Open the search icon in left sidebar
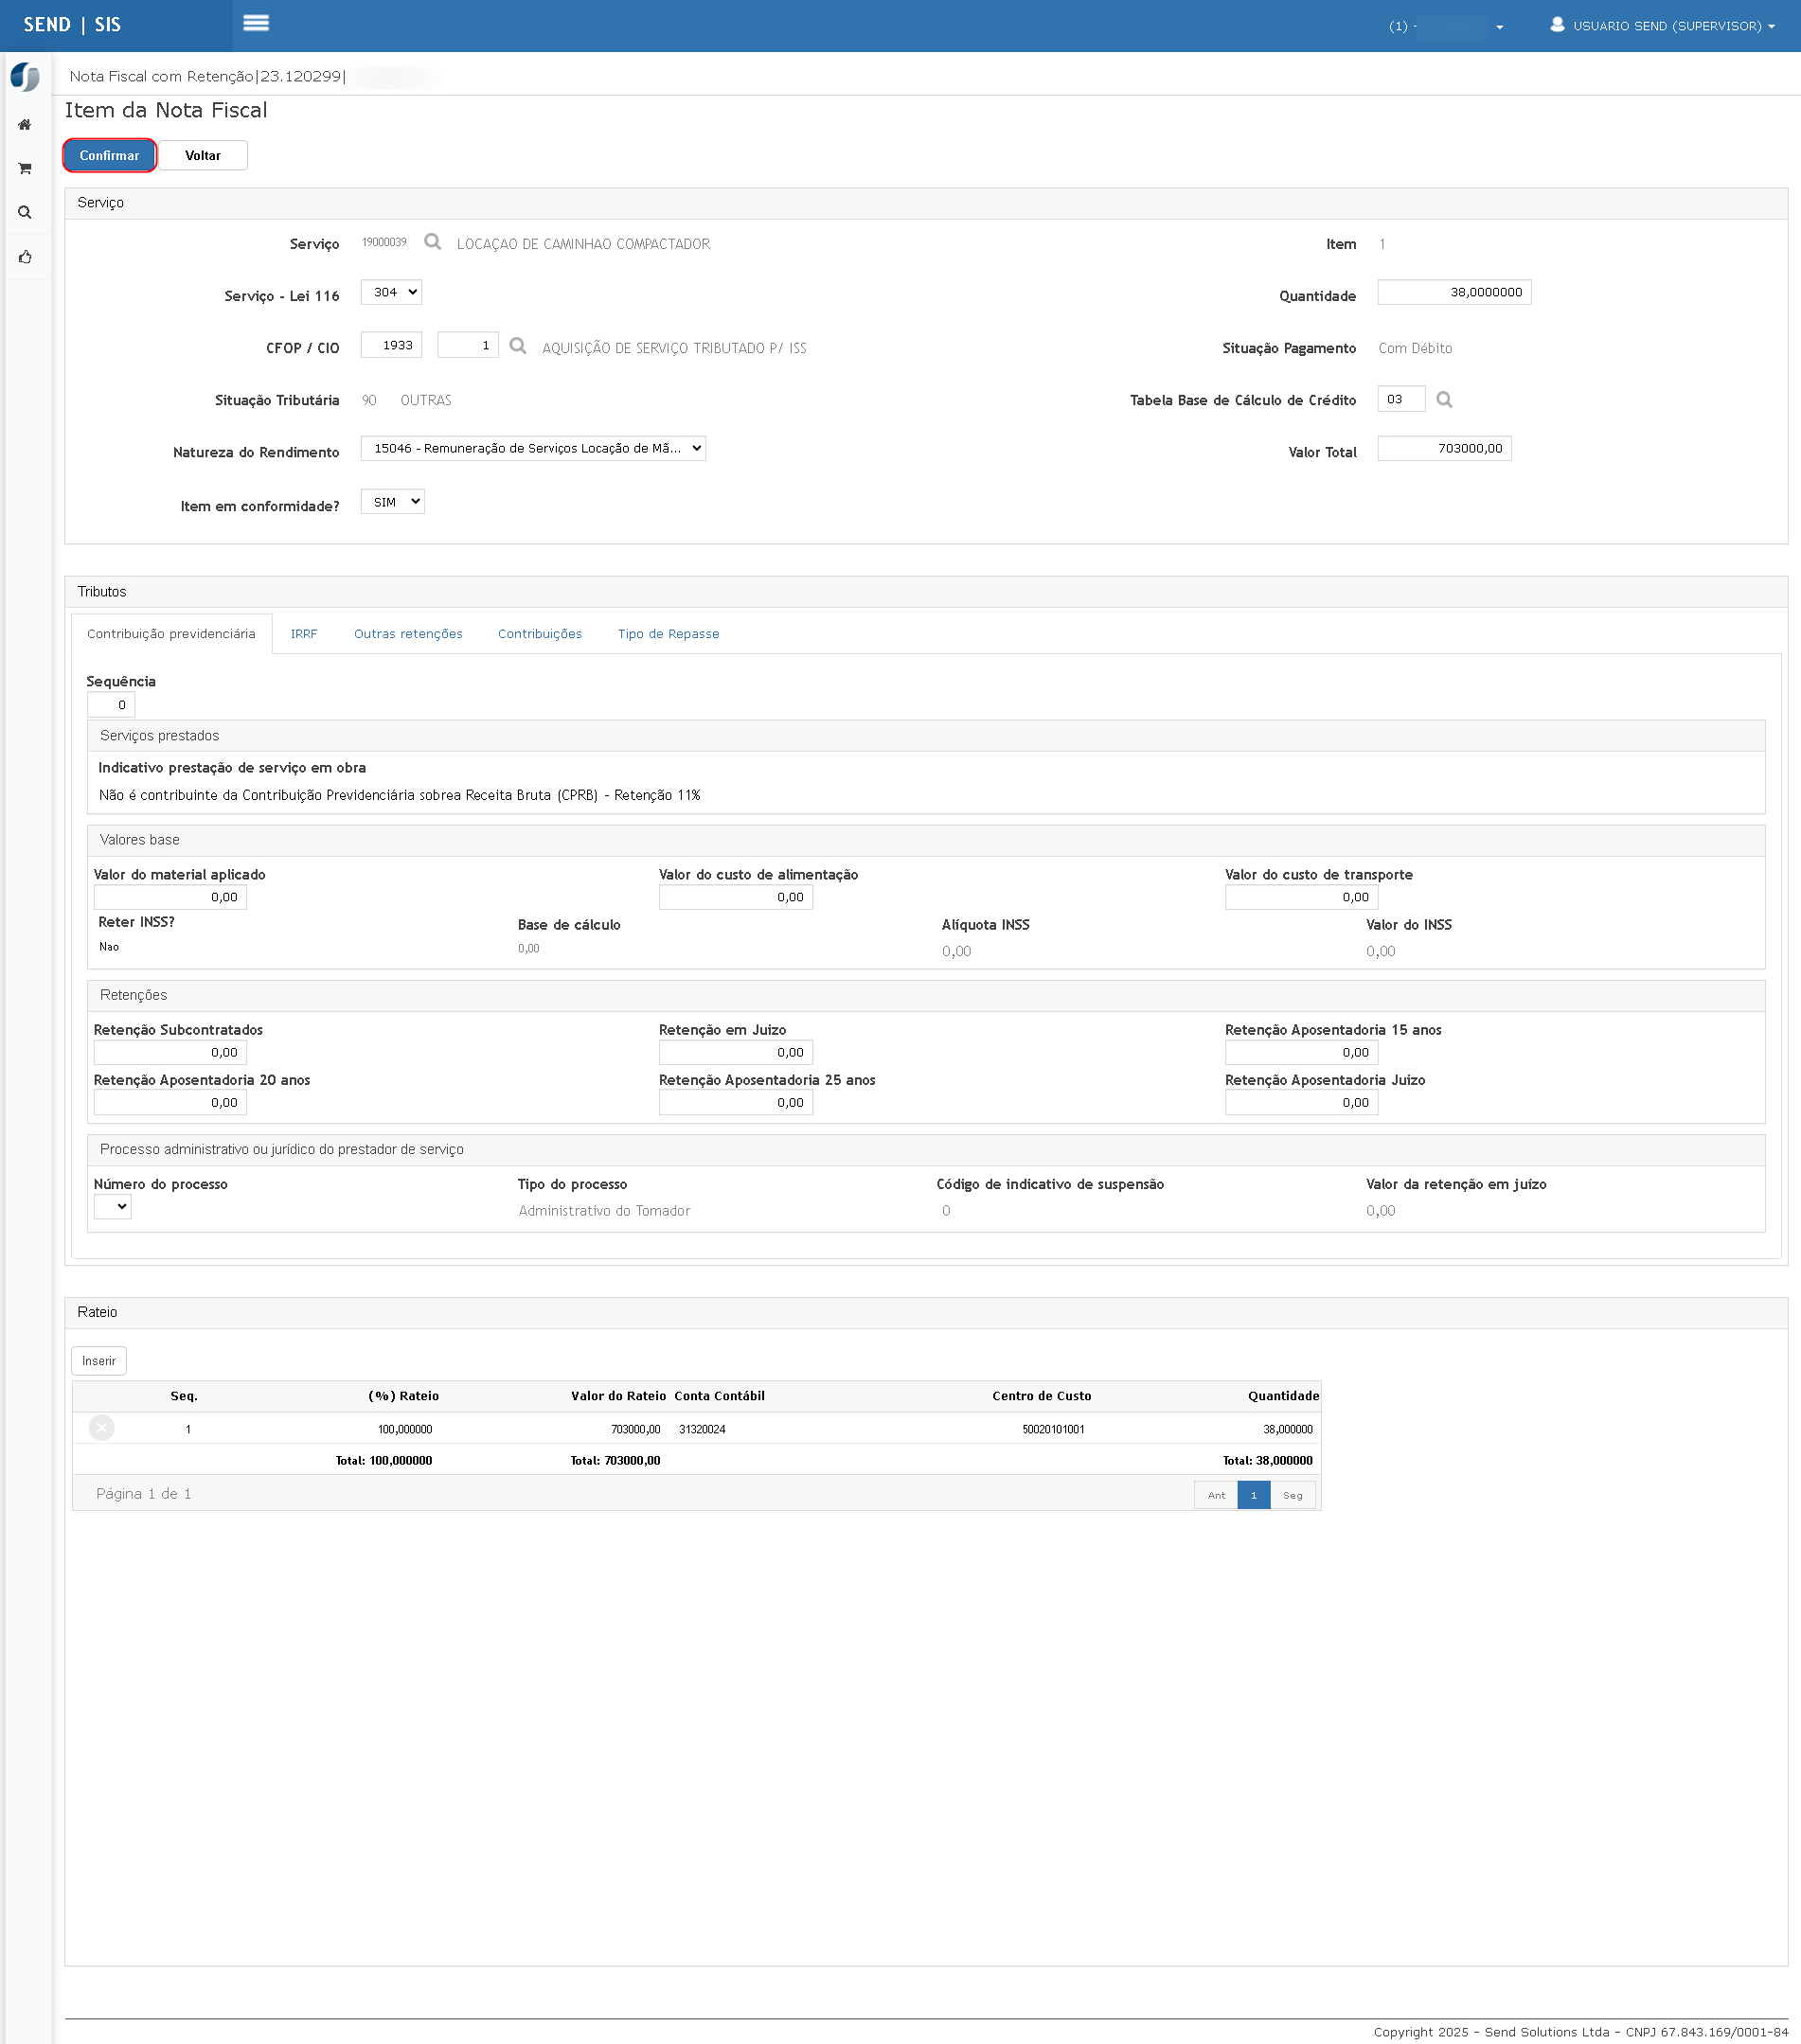Image resolution: width=1801 pixels, height=2044 pixels. [25, 213]
